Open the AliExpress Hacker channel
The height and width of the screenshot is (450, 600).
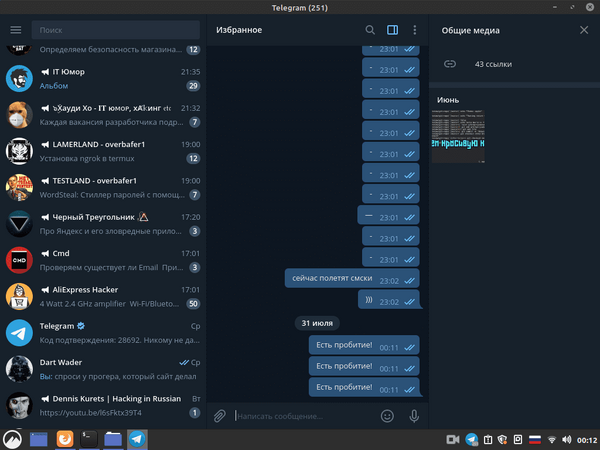[103, 297]
